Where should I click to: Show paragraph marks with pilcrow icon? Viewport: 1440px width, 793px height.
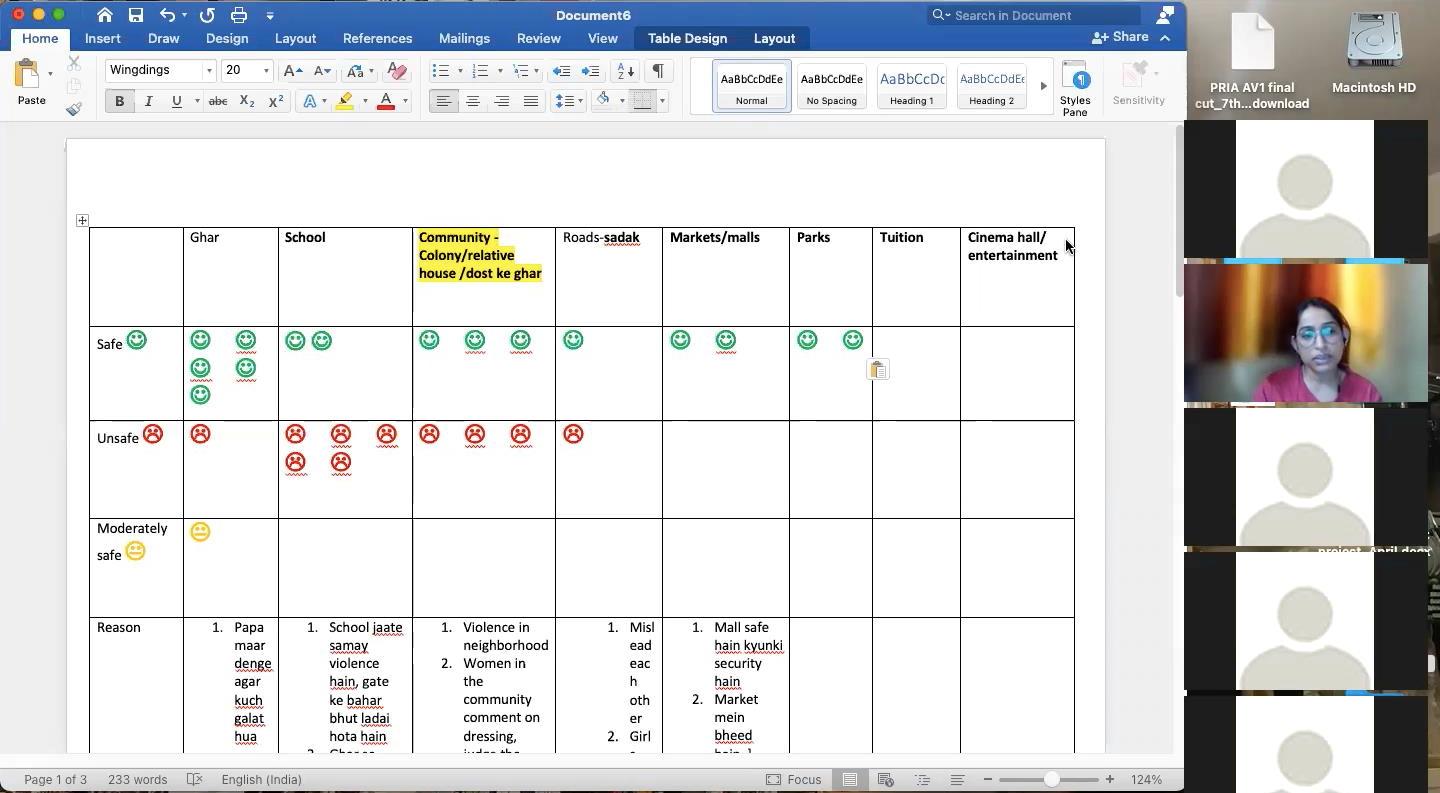[658, 71]
